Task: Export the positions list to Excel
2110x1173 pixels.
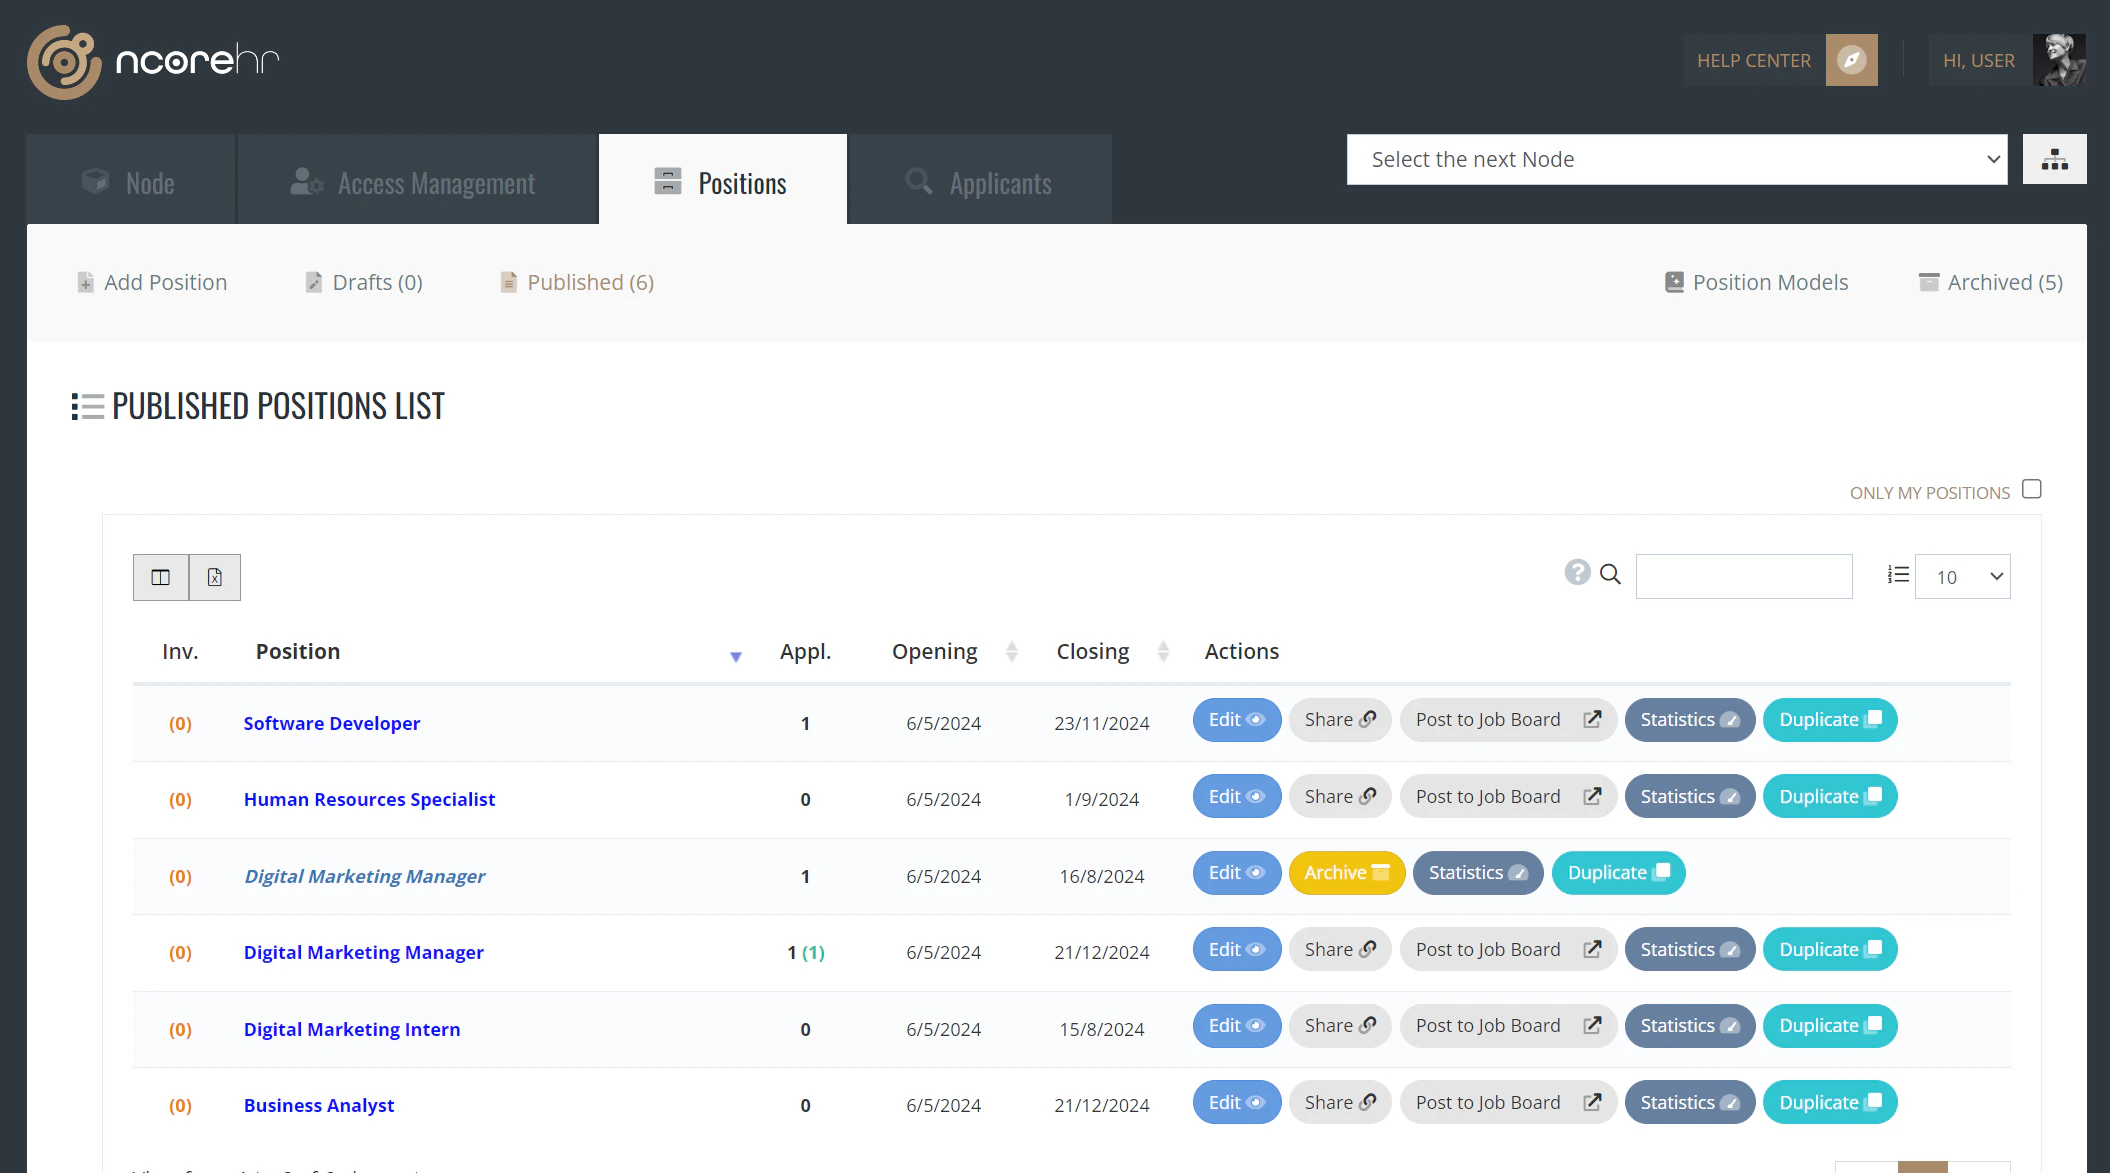Action: tap(214, 577)
